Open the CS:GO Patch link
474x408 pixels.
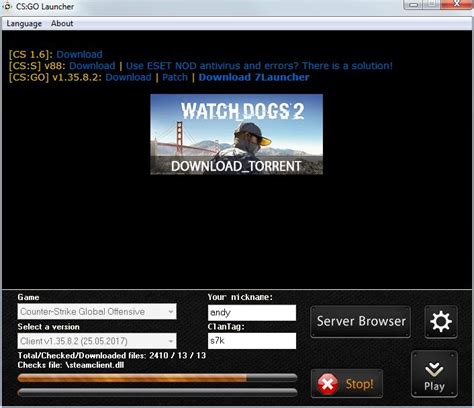(175, 77)
